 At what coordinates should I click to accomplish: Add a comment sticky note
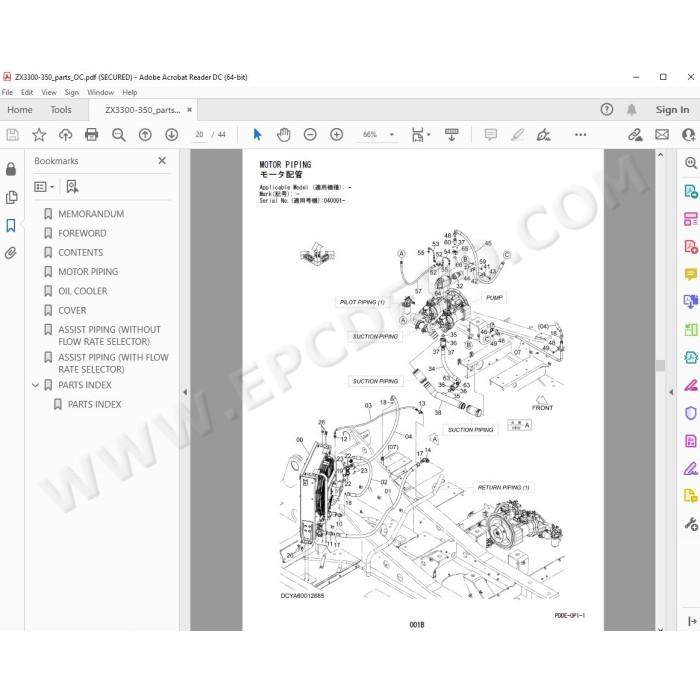click(x=491, y=134)
